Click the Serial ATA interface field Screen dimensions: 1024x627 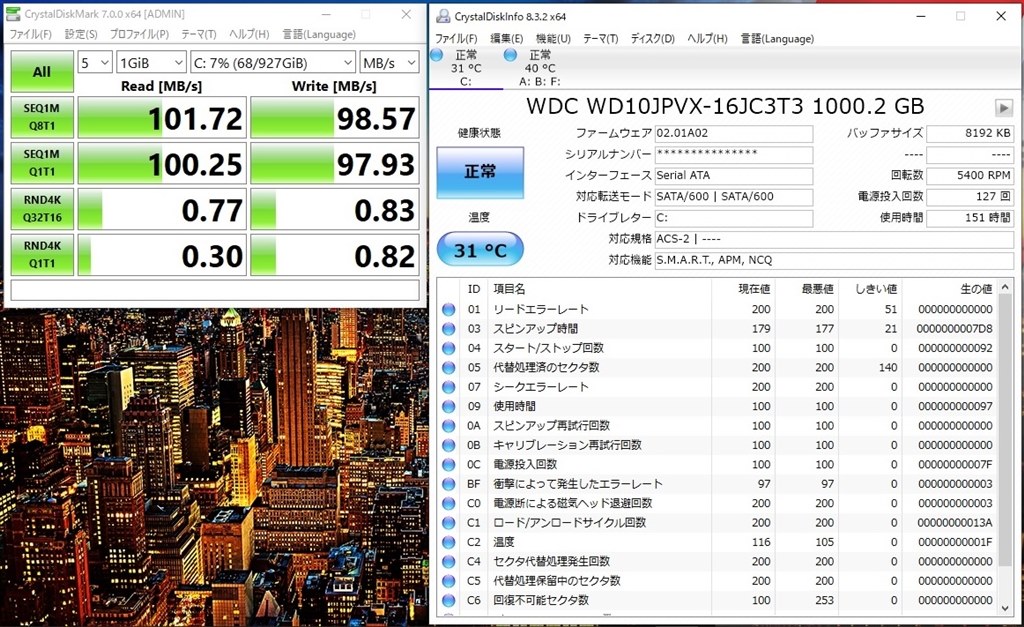(x=734, y=176)
